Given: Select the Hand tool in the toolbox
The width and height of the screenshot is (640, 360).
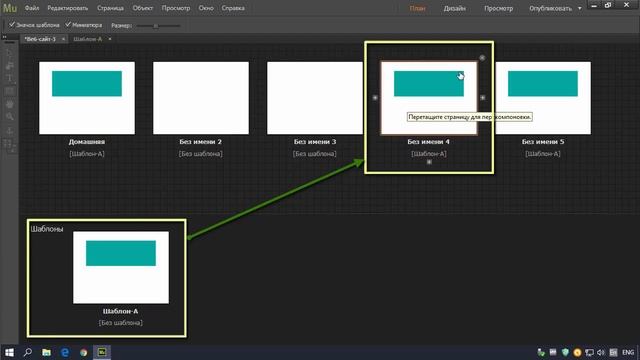Looking at the screenshot, I should 9,104.
